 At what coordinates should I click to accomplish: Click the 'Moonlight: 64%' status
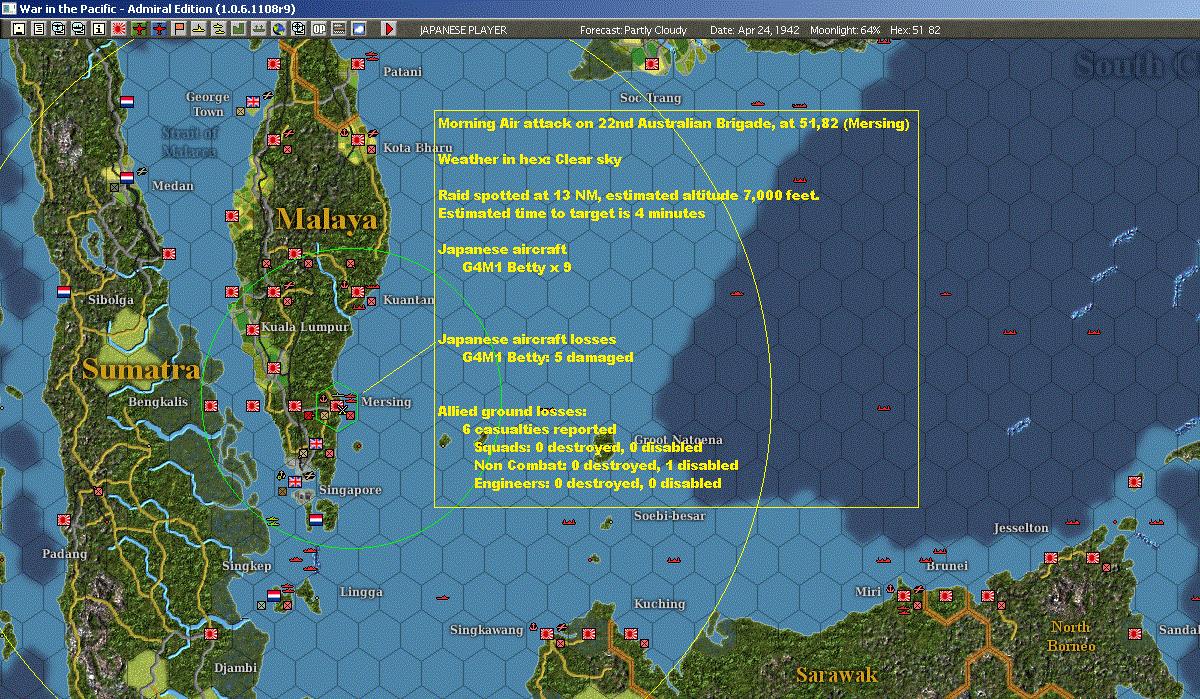844,30
